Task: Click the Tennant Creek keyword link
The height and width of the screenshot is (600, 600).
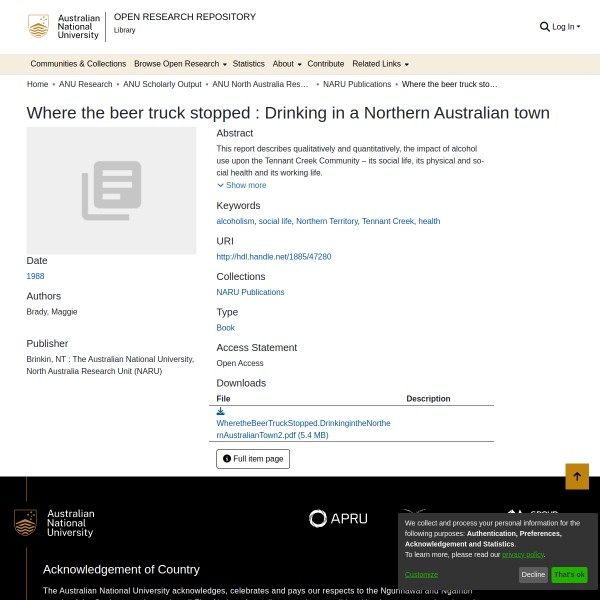Action: 387,221
